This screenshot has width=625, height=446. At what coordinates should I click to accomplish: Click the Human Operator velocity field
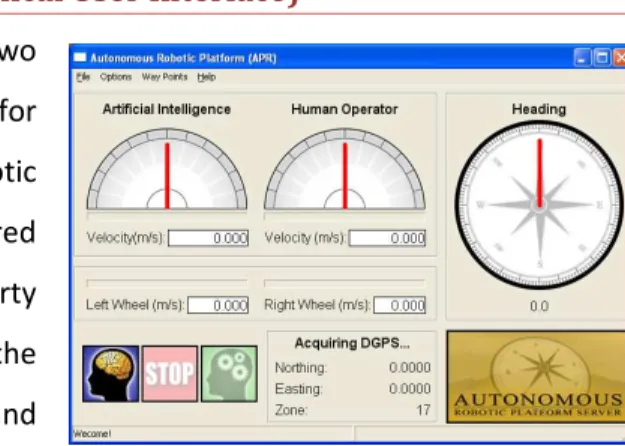tap(387, 238)
